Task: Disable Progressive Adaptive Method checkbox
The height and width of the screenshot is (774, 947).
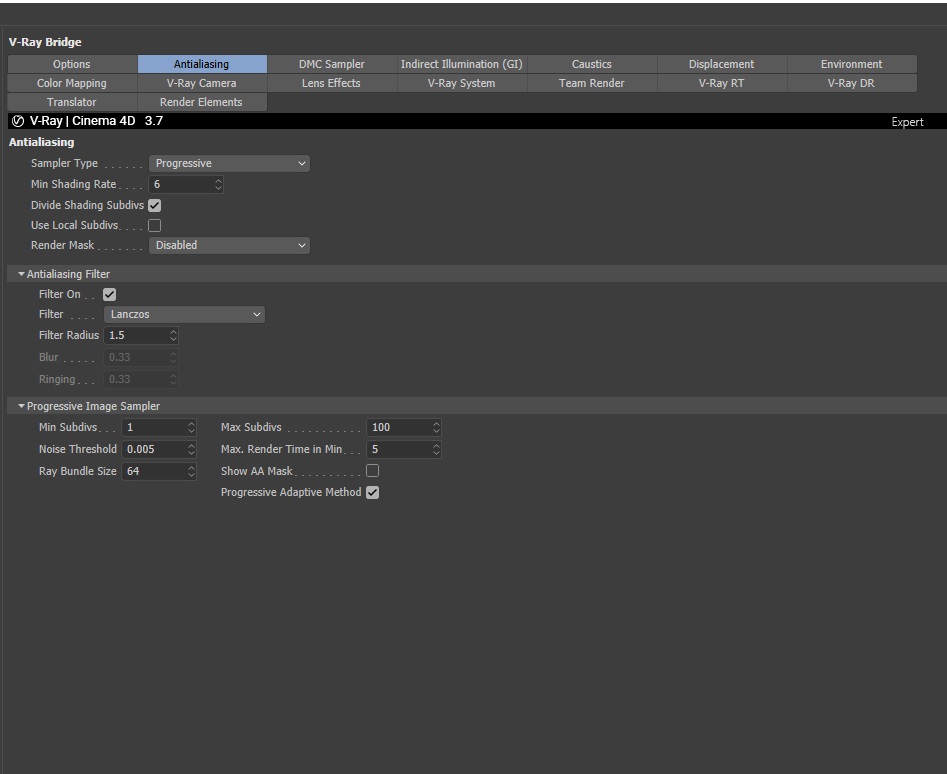Action: click(373, 493)
